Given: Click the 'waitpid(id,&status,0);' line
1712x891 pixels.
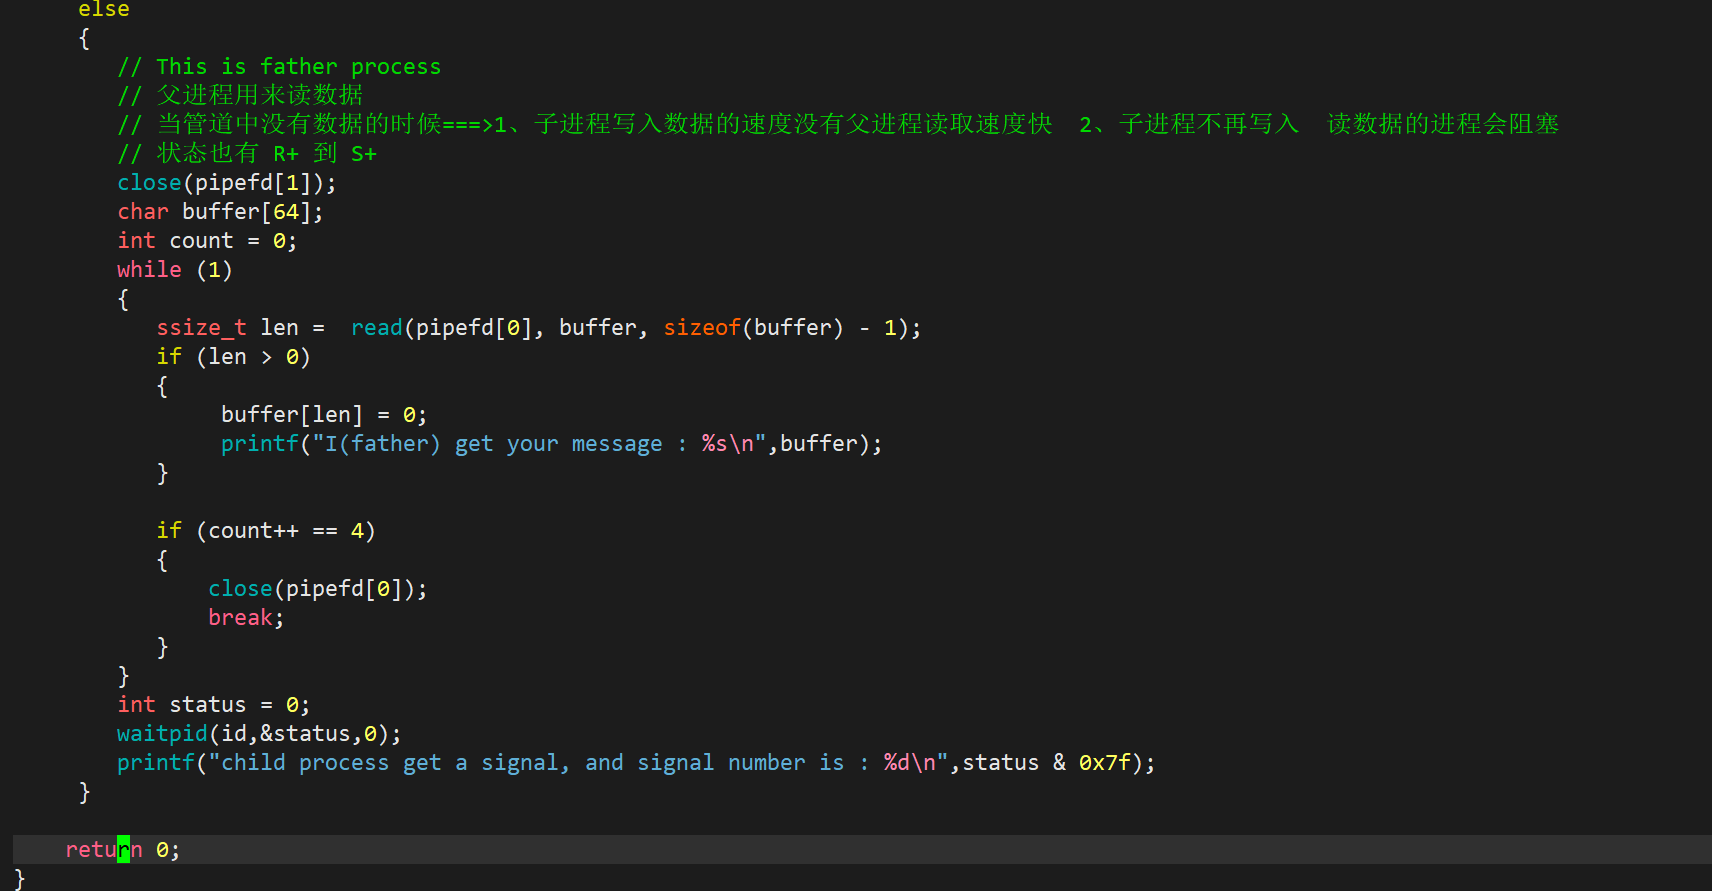Looking at the screenshot, I should tap(259, 734).
